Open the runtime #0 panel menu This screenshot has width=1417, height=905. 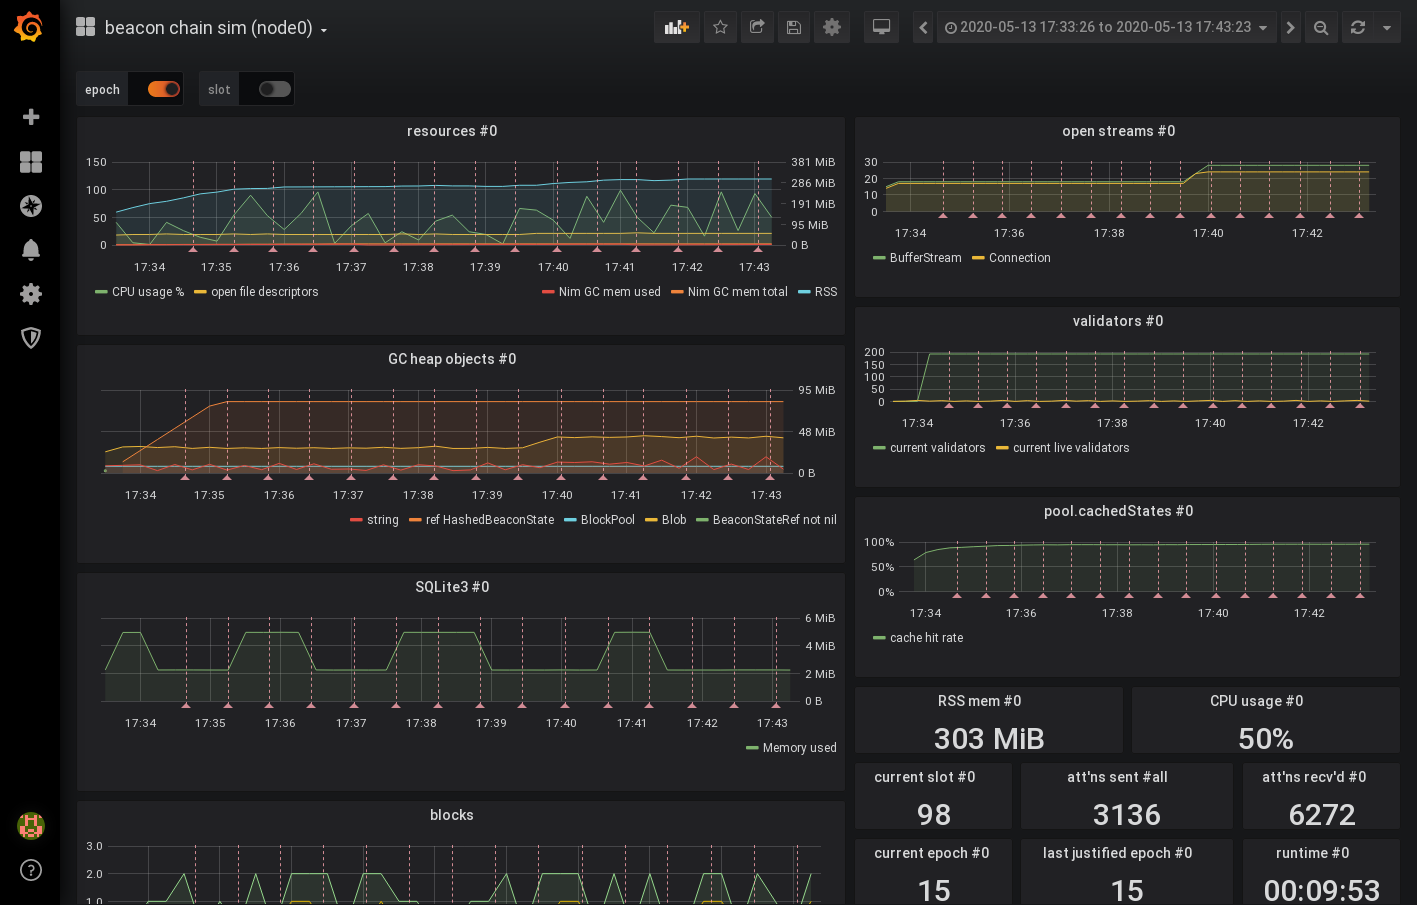[x=1312, y=853]
